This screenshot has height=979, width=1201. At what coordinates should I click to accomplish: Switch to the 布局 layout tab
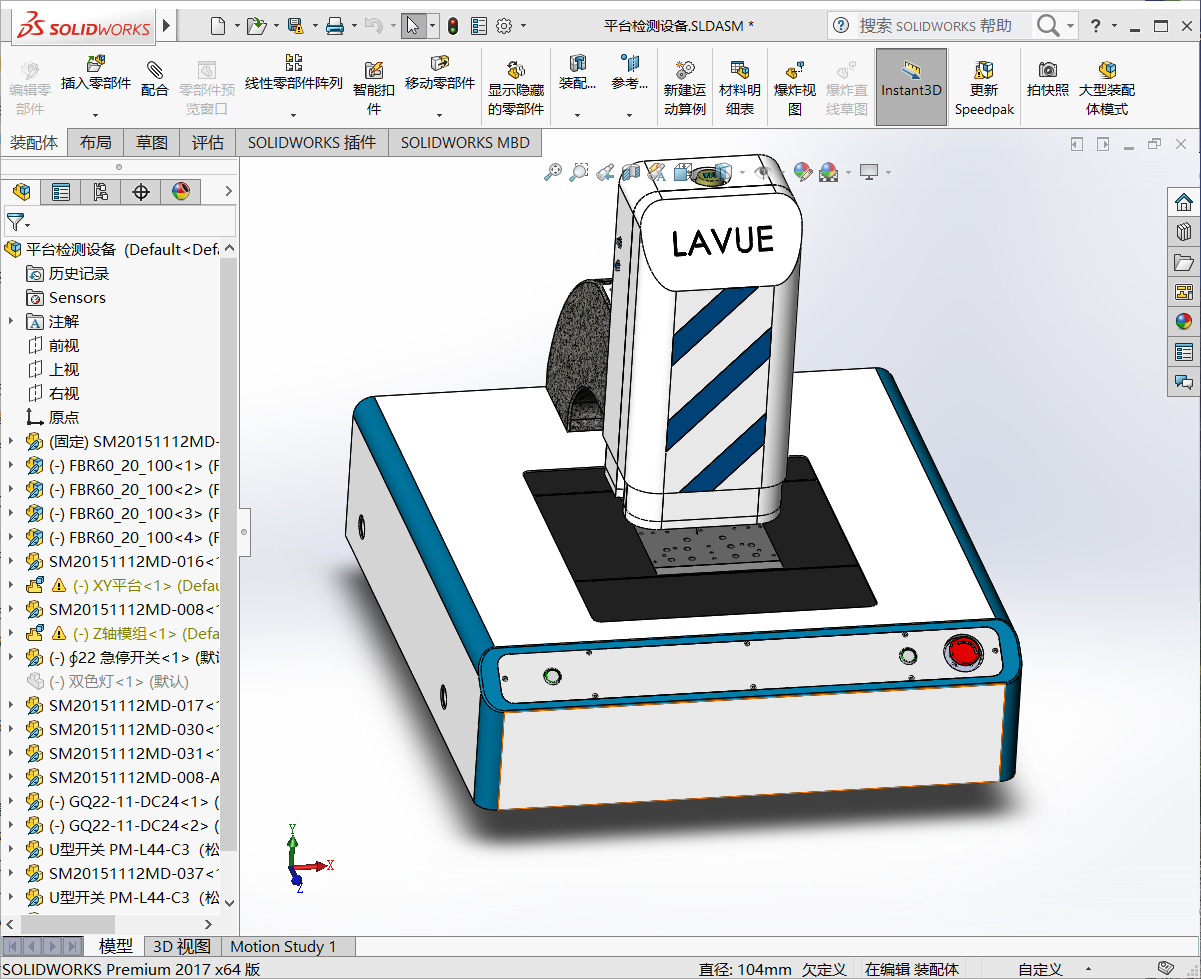(96, 143)
